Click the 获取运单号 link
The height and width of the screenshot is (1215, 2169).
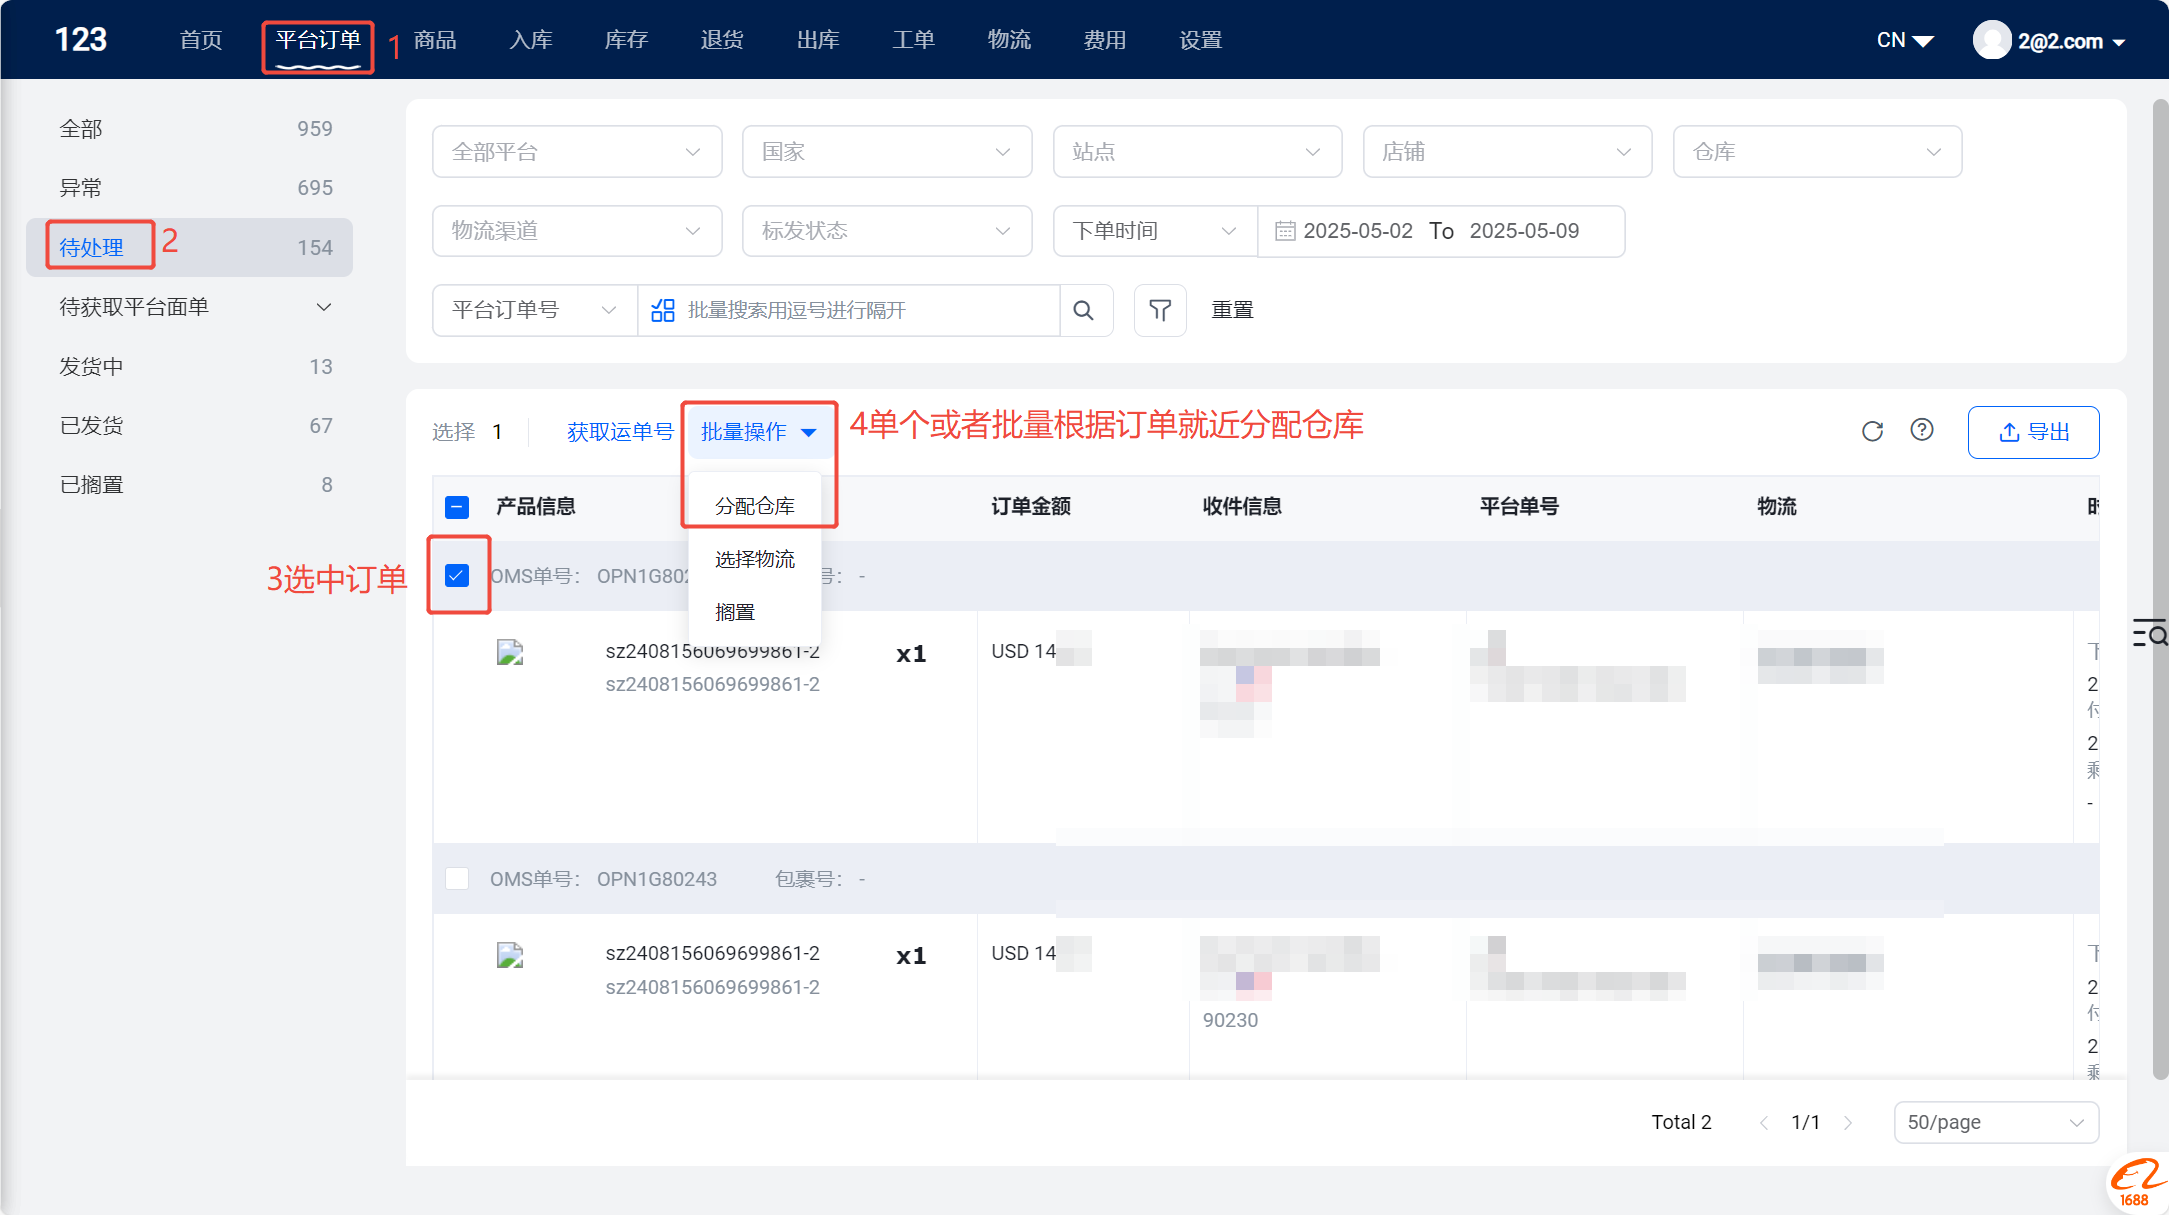click(x=620, y=432)
